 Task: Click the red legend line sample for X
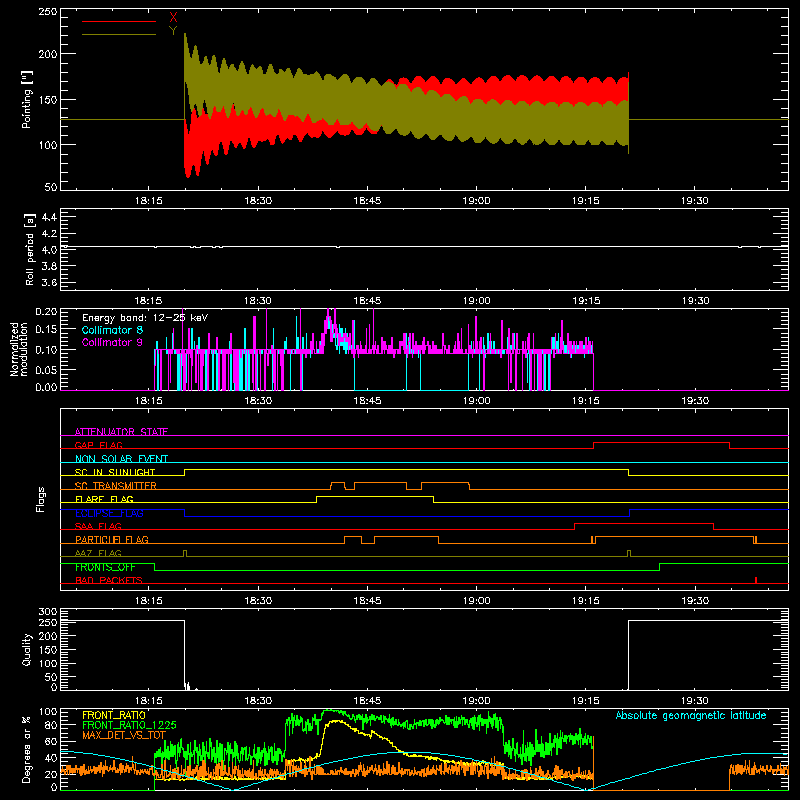(119, 21)
